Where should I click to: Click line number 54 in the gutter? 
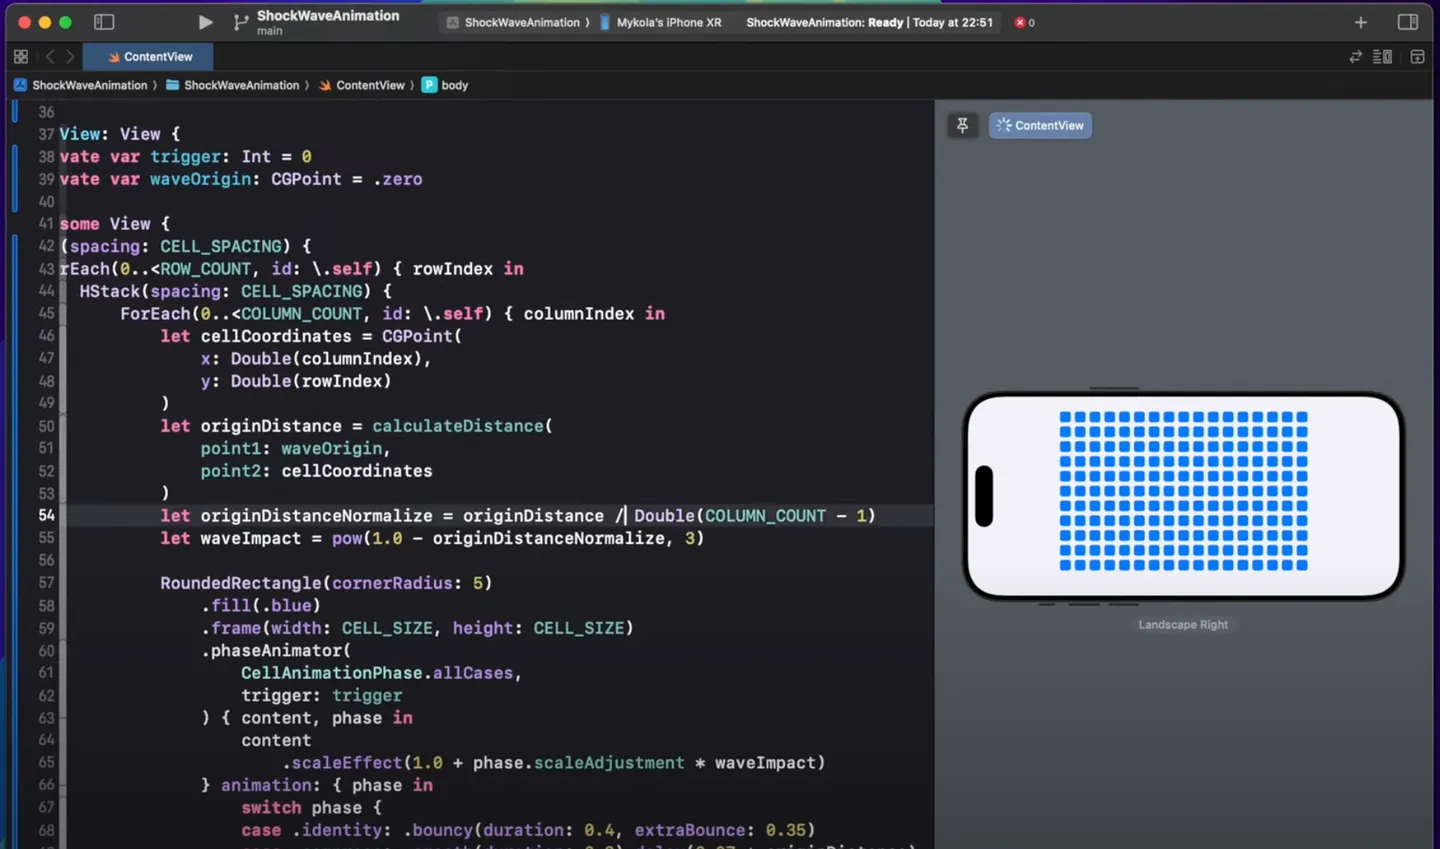point(46,516)
